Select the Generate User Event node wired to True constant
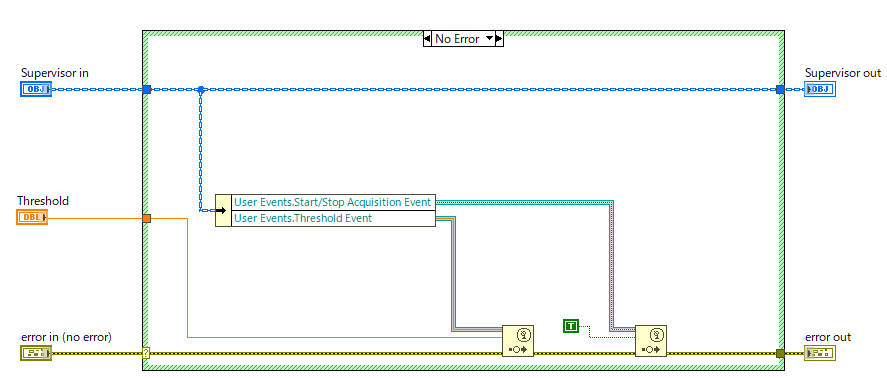 (x=651, y=341)
